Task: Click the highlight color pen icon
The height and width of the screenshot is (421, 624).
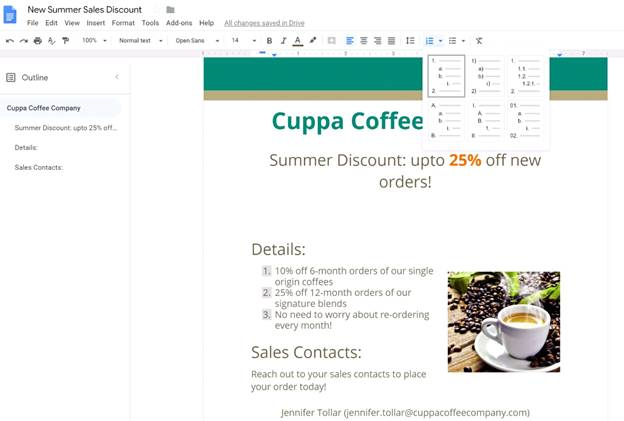Action: 313,41
